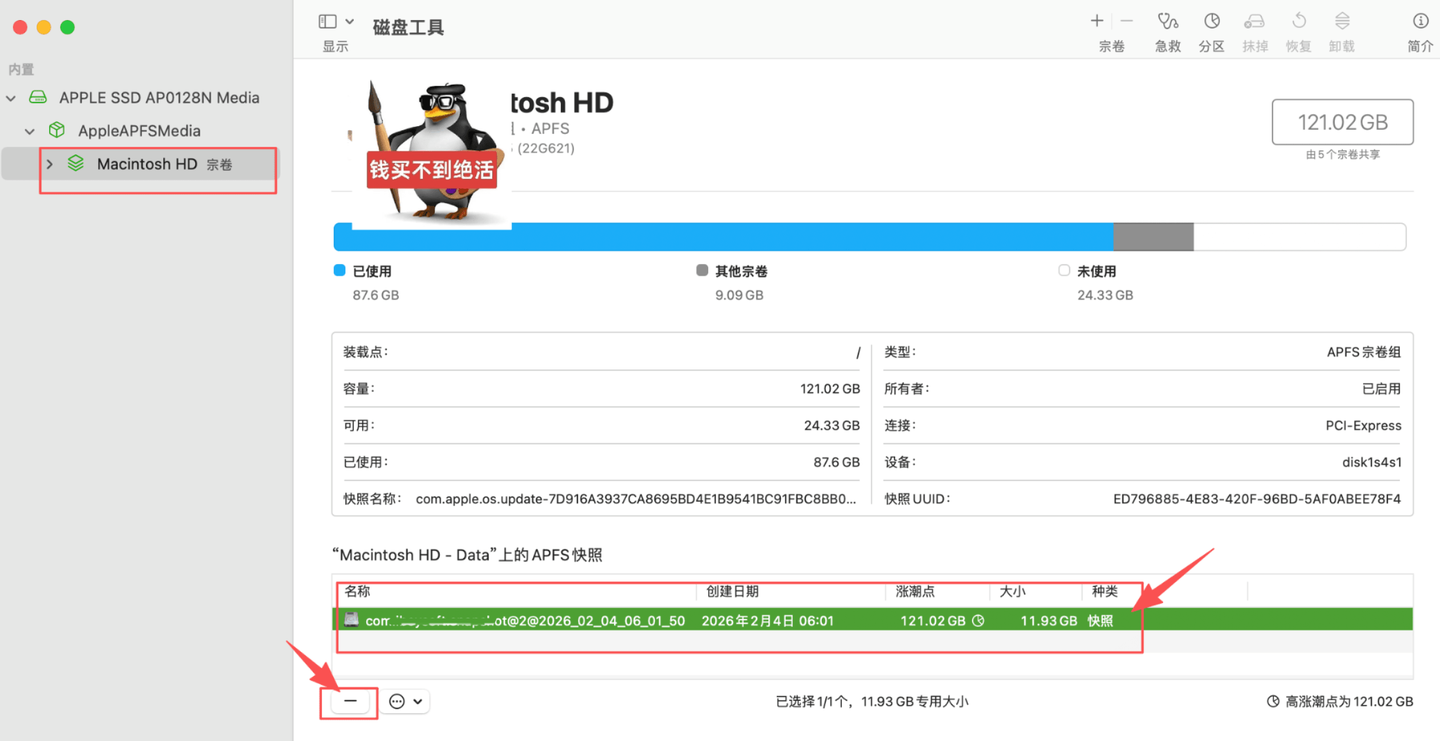
Task: Click status text 已选择1/1个，11.93 GB 专用大小
Action: coord(872,701)
